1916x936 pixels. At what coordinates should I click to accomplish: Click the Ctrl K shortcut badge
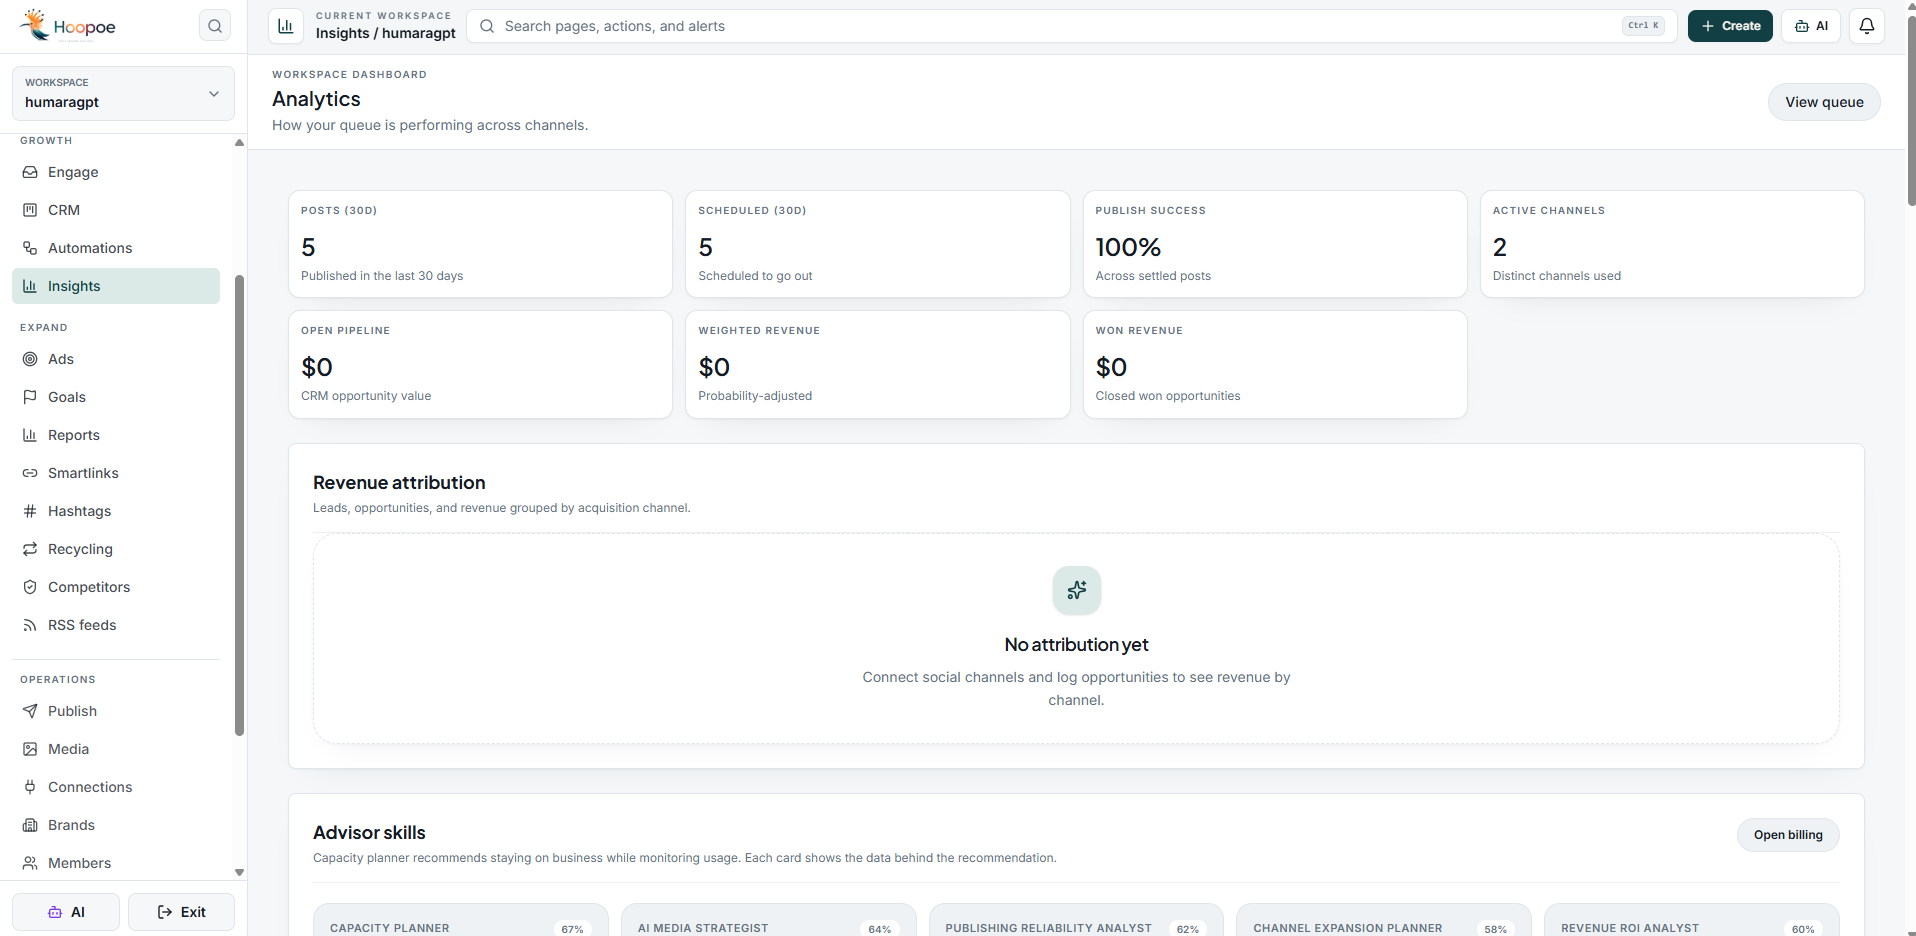point(1643,26)
